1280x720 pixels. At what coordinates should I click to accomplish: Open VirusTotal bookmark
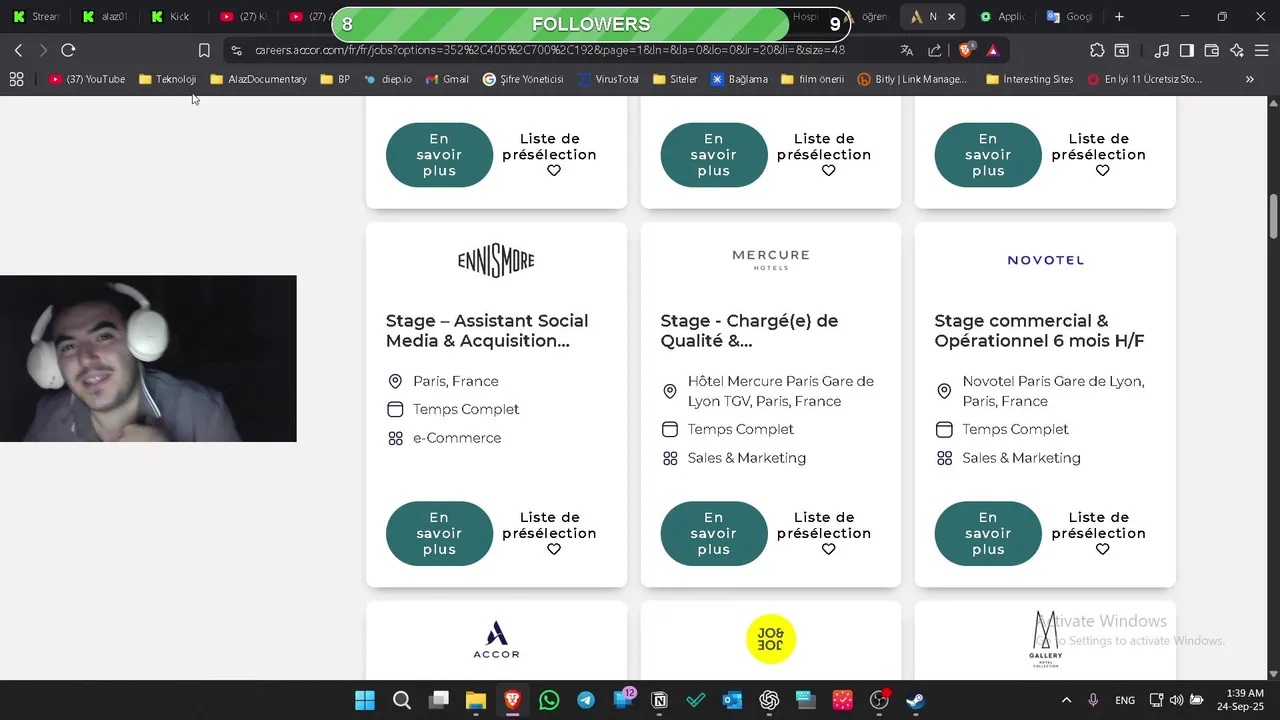[x=608, y=79]
